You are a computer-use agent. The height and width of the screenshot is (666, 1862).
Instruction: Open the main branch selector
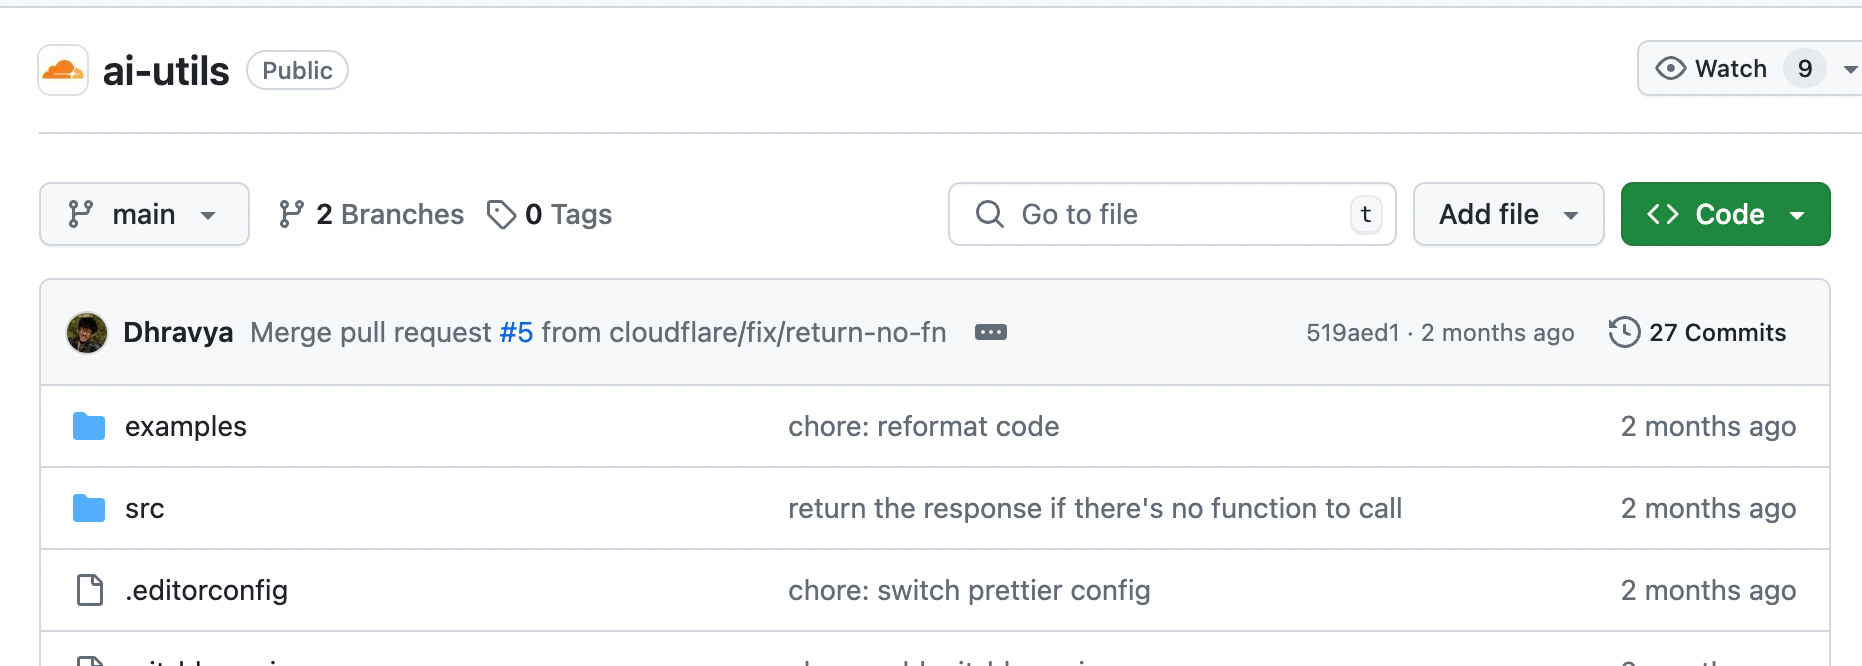pos(144,215)
